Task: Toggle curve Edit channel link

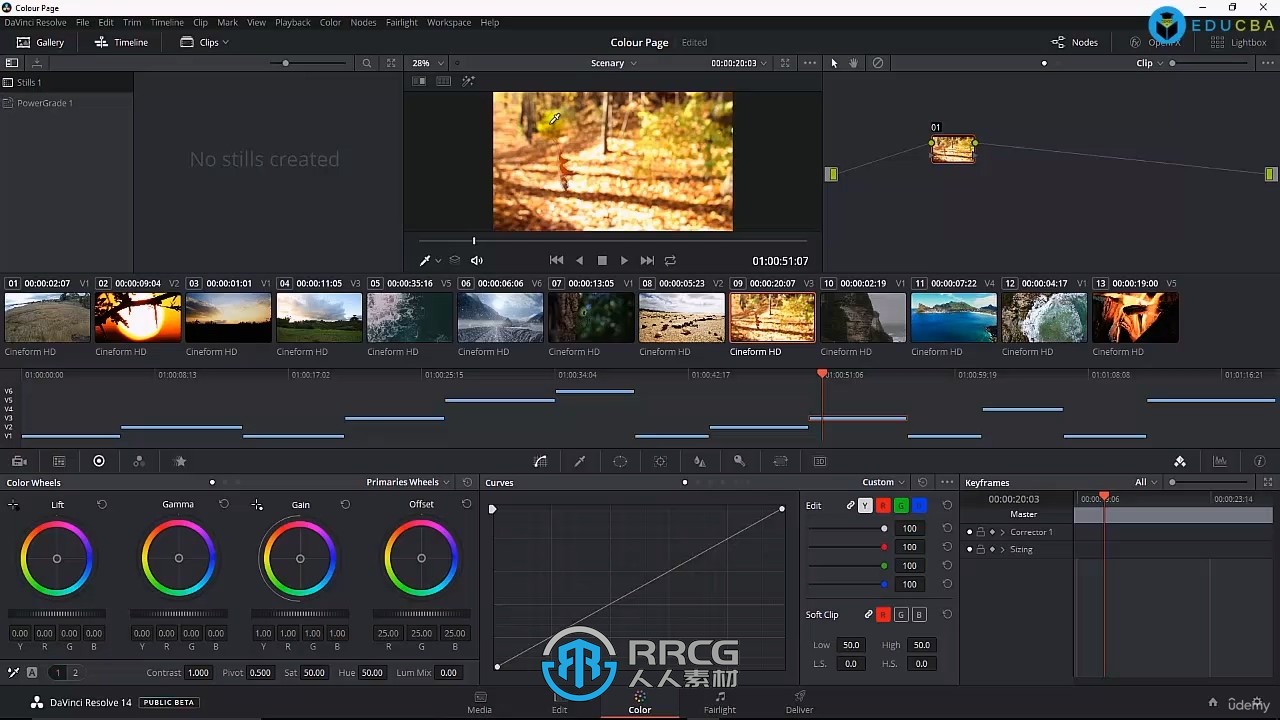Action: (x=851, y=506)
